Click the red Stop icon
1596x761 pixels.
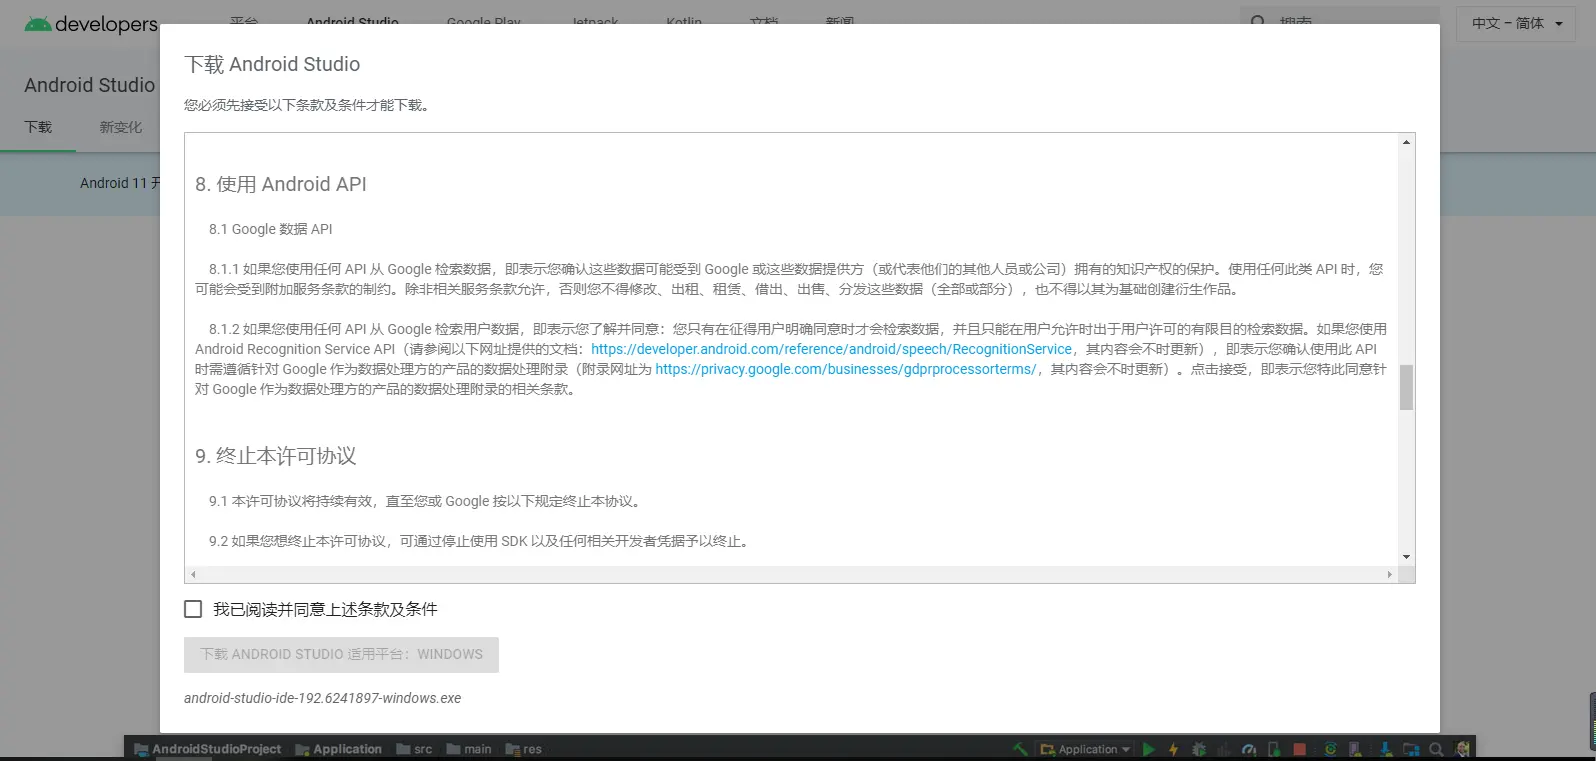tap(1299, 749)
